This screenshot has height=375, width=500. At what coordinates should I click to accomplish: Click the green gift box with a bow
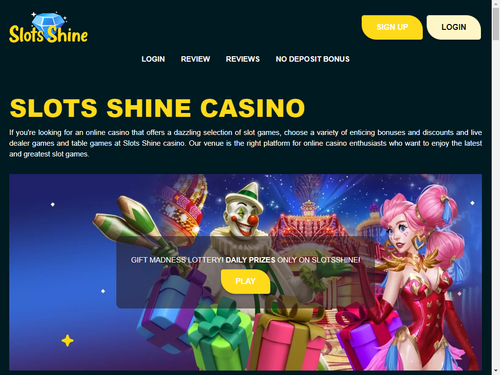221,337
